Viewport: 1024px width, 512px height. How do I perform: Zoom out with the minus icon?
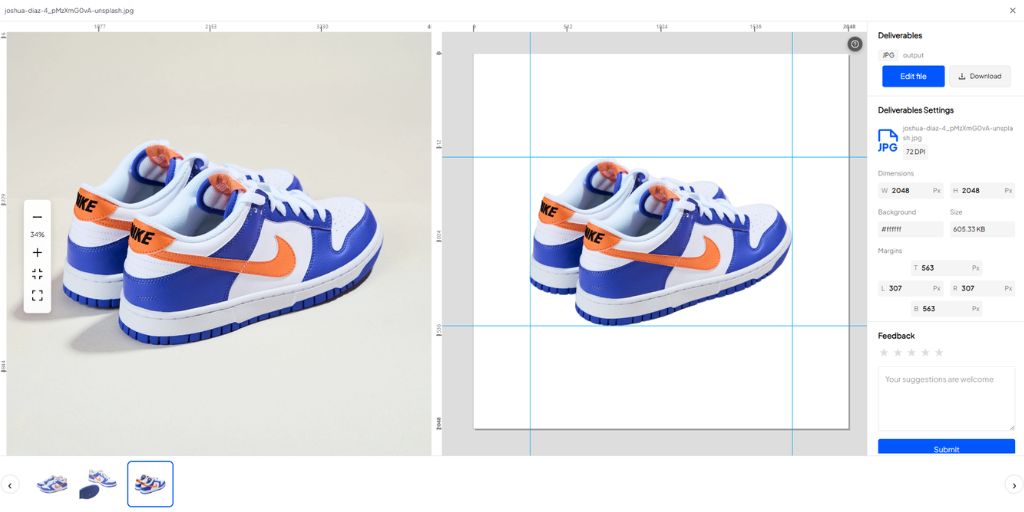37,217
